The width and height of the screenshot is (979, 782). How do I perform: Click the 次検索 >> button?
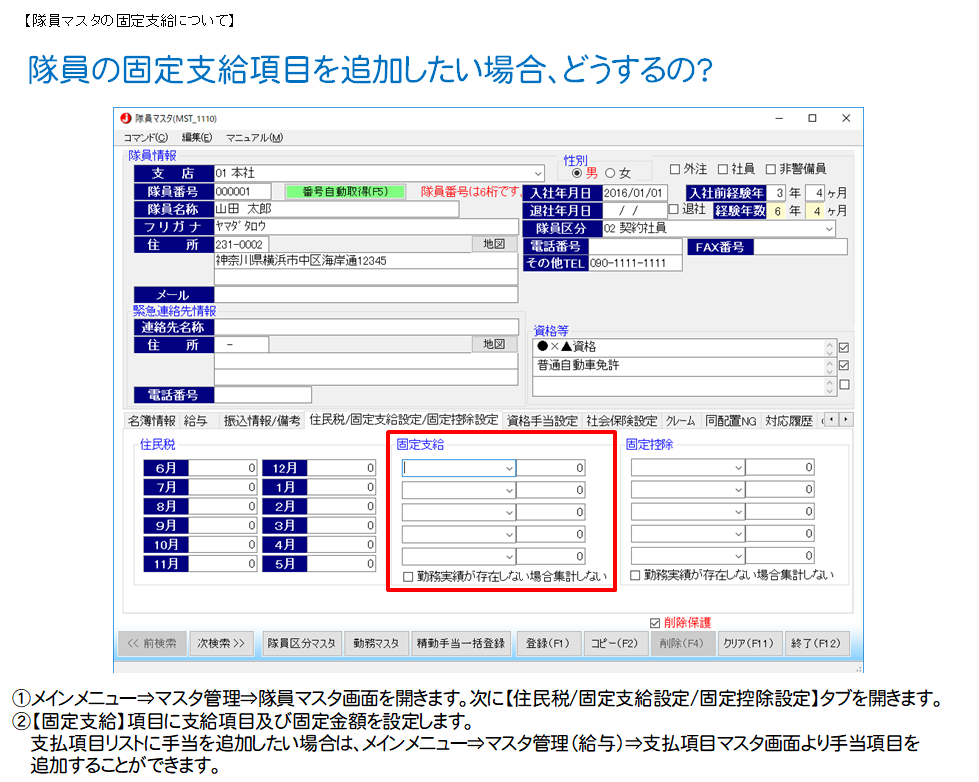pos(221,644)
